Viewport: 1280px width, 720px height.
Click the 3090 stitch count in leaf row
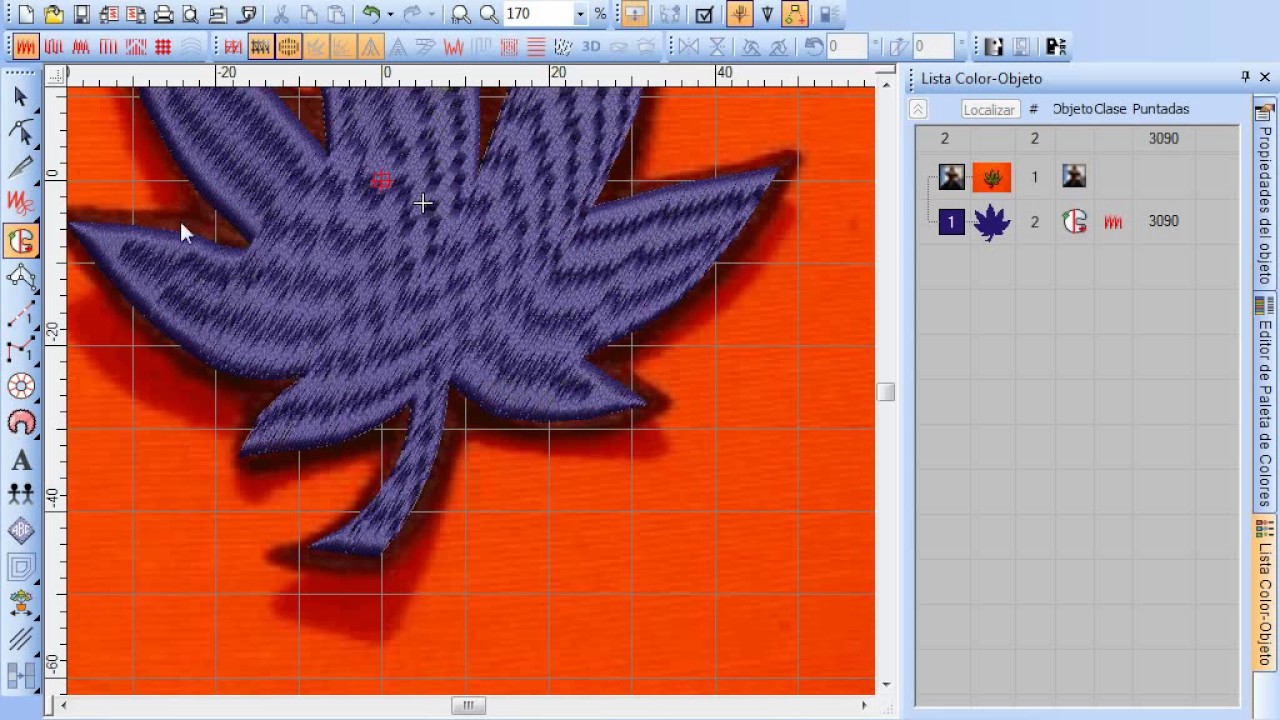pyautogui.click(x=1163, y=221)
